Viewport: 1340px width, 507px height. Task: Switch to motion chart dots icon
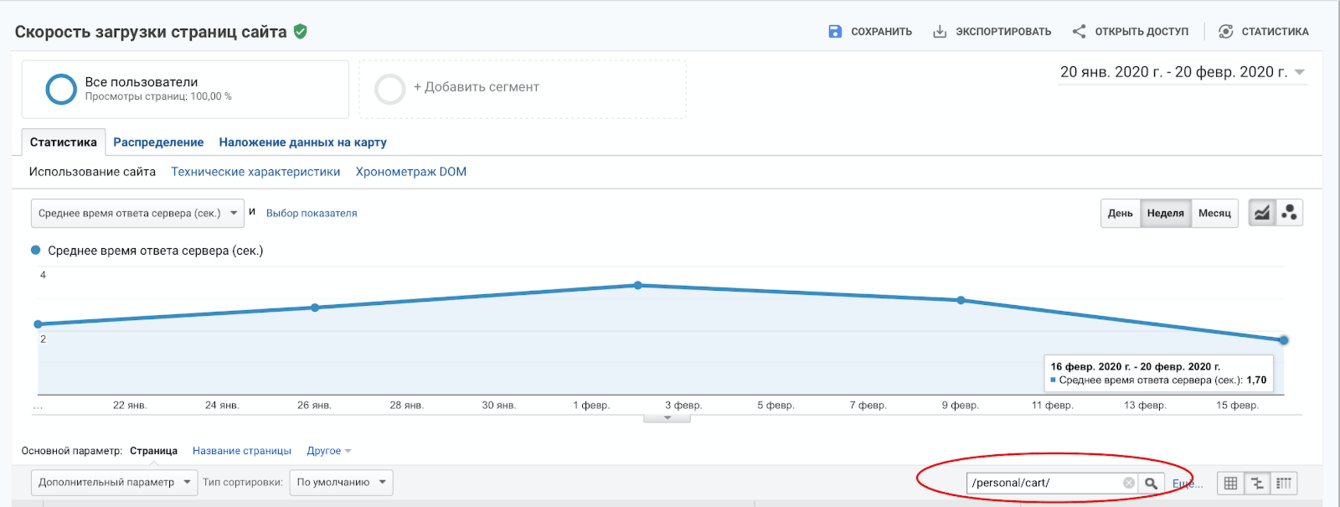1290,213
